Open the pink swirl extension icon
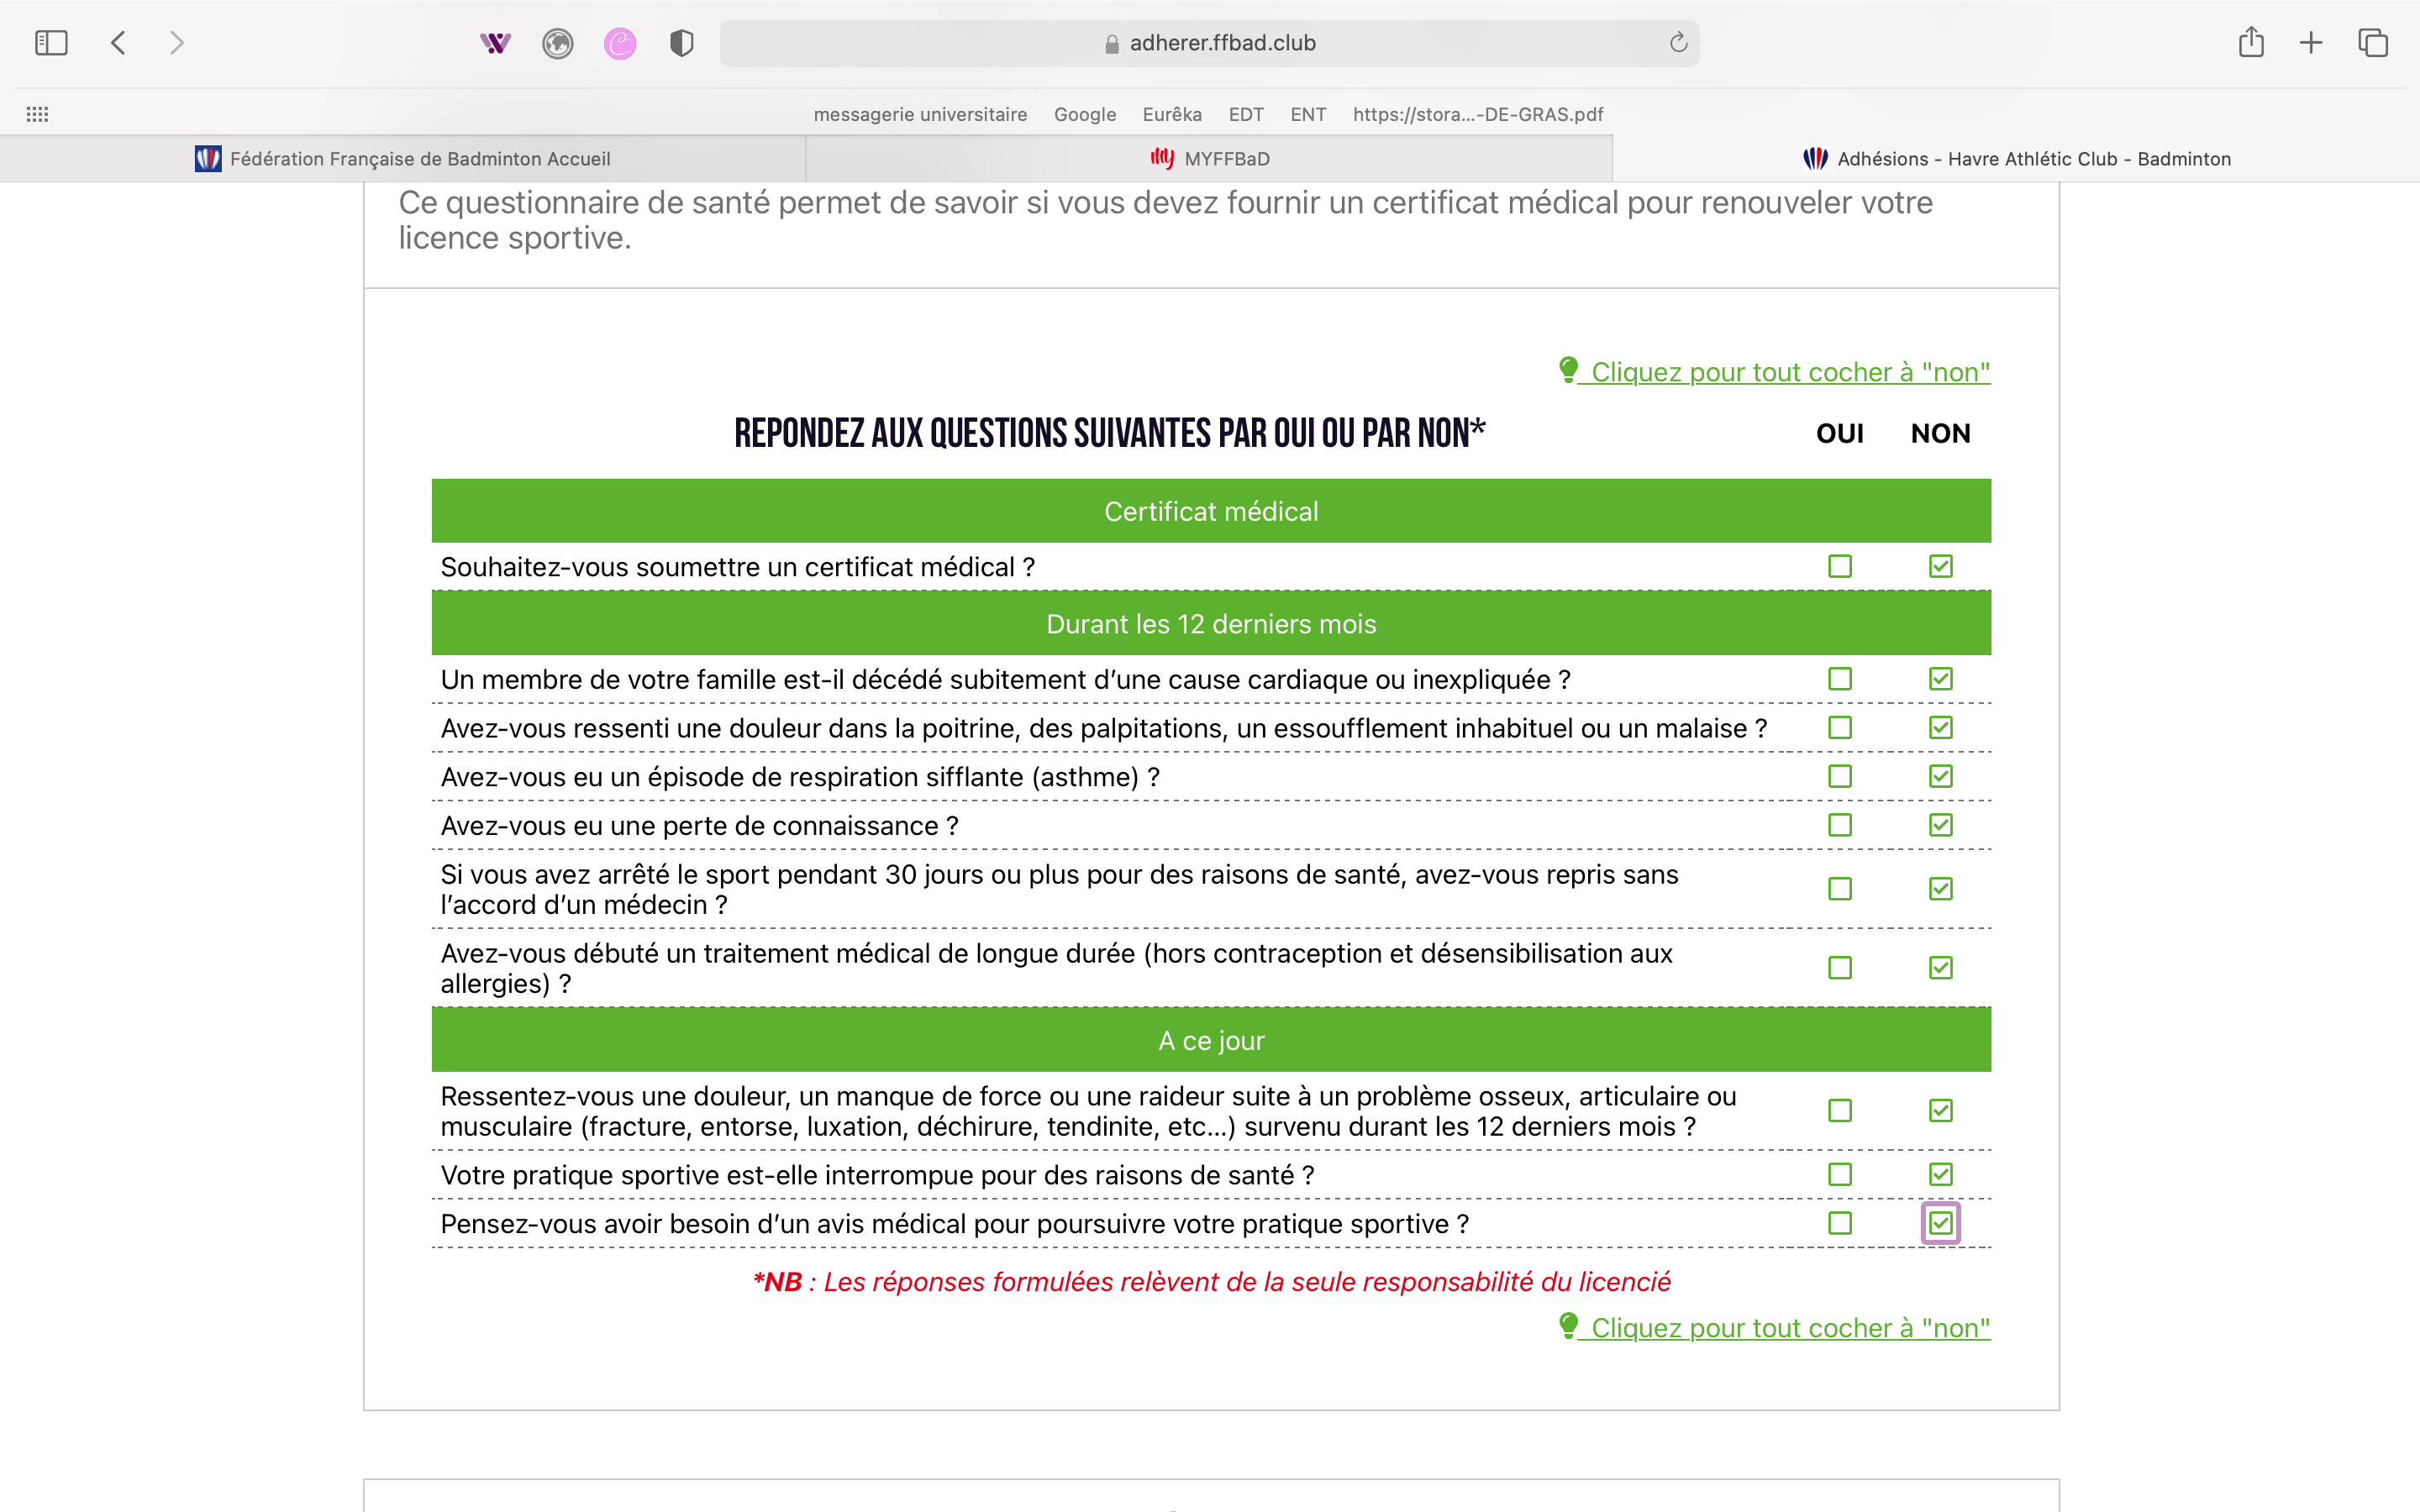 click(620, 43)
